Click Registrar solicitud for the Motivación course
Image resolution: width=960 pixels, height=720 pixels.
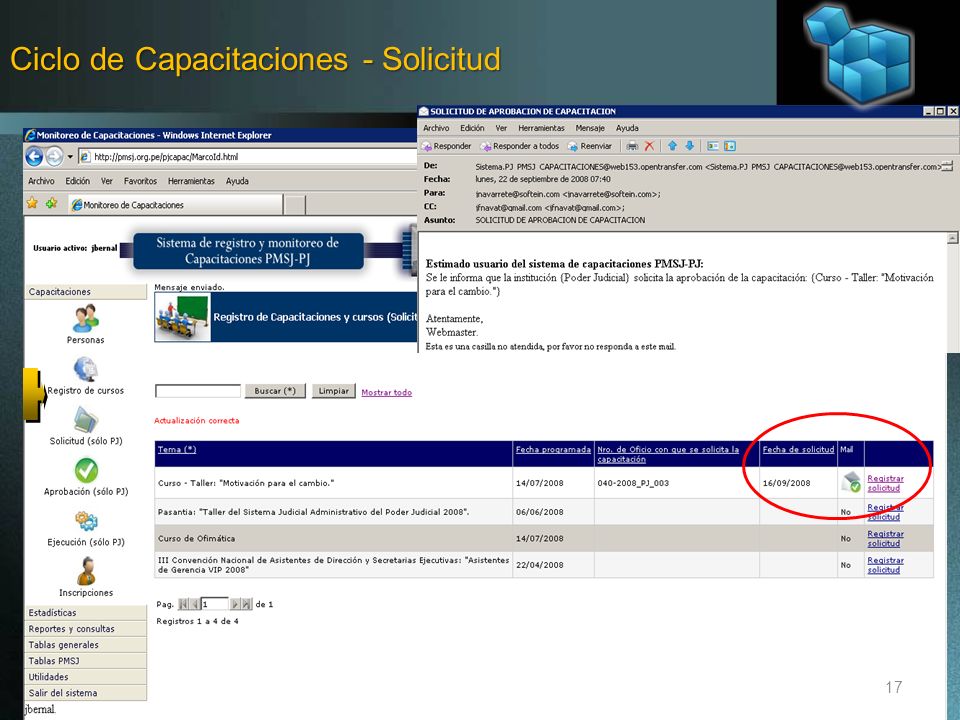tap(885, 483)
